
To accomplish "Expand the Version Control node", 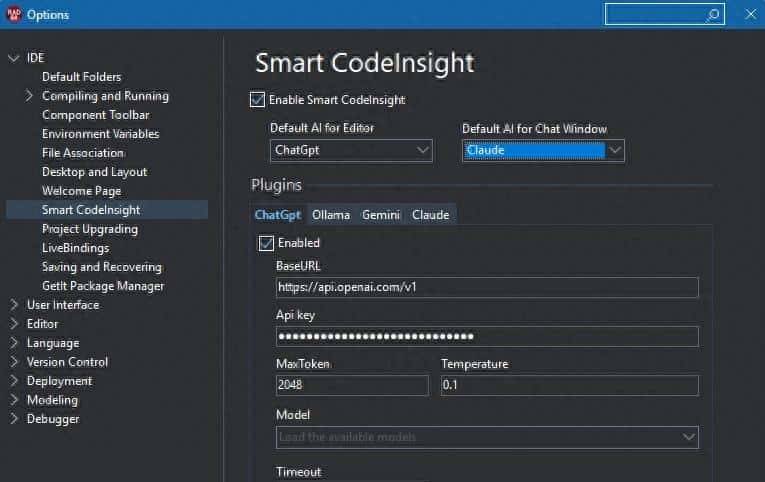I will [x=14, y=362].
